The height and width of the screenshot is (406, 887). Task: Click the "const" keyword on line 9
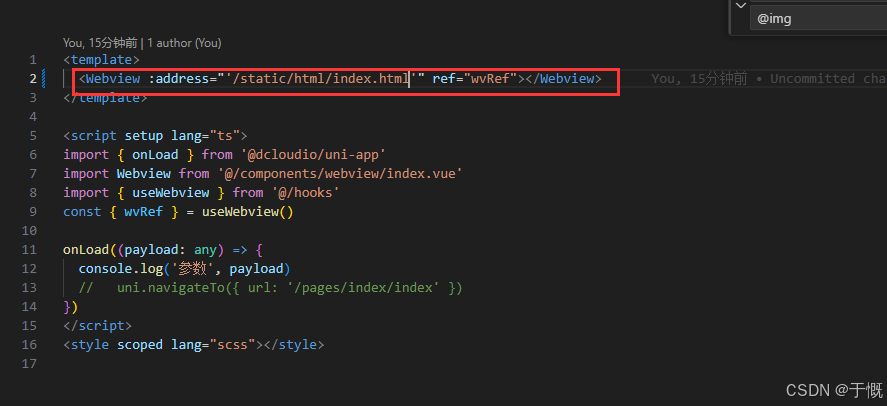[83, 211]
